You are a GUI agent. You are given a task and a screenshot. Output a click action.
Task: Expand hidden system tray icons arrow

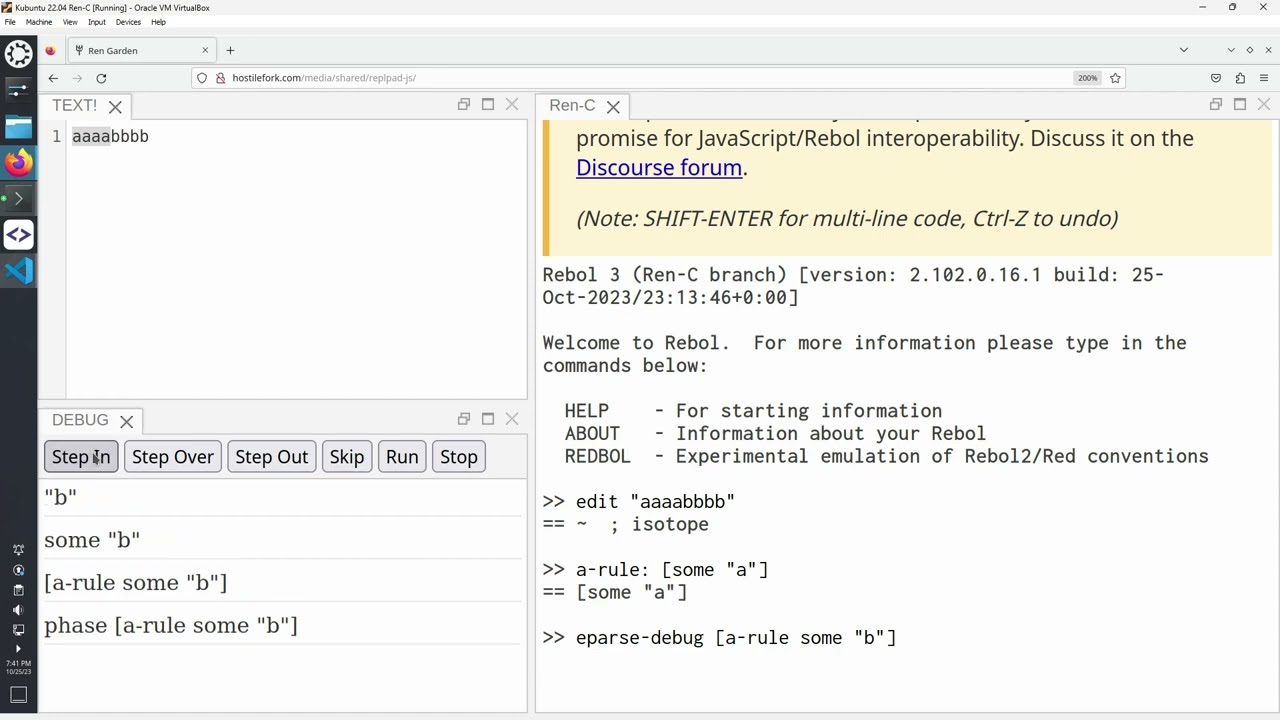[18, 649]
